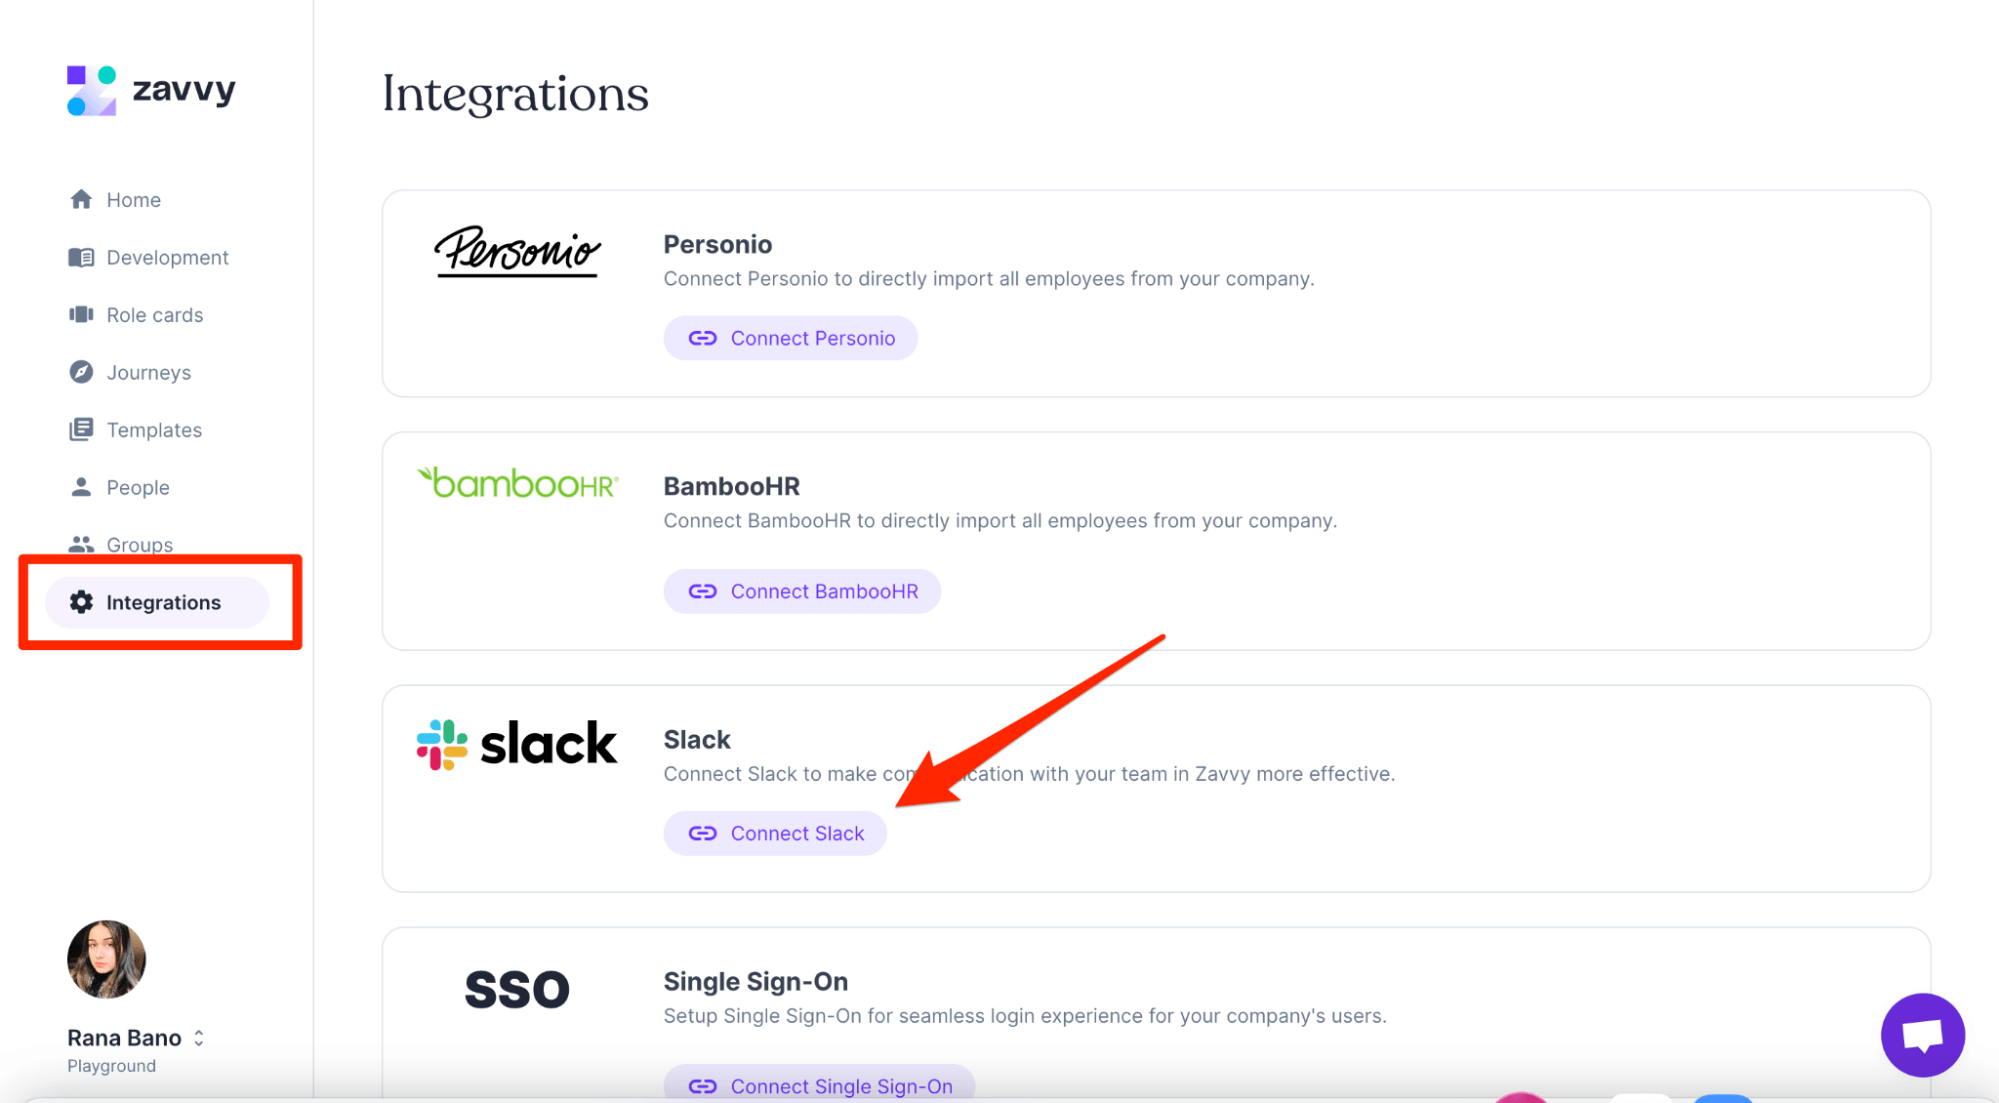The height and width of the screenshot is (1103, 1999).
Task: Click the Journeys compass icon
Action: click(81, 372)
